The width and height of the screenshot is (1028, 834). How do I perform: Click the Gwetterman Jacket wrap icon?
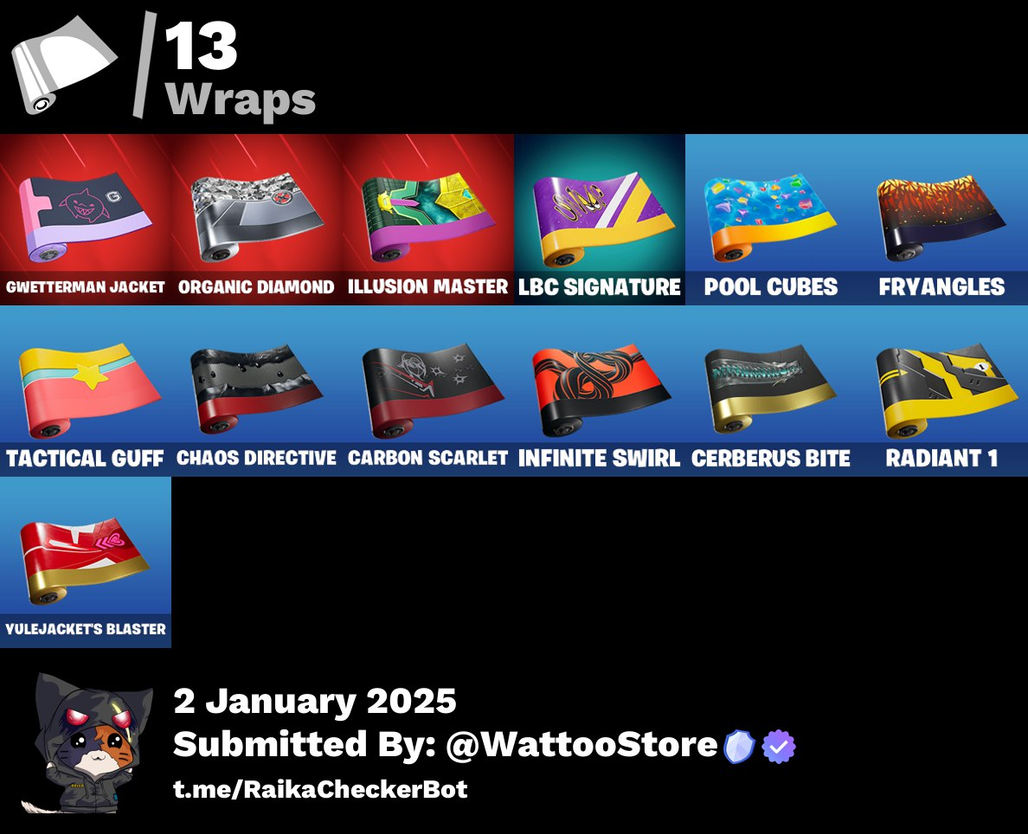pyautogui.click(x=85, y=219)
